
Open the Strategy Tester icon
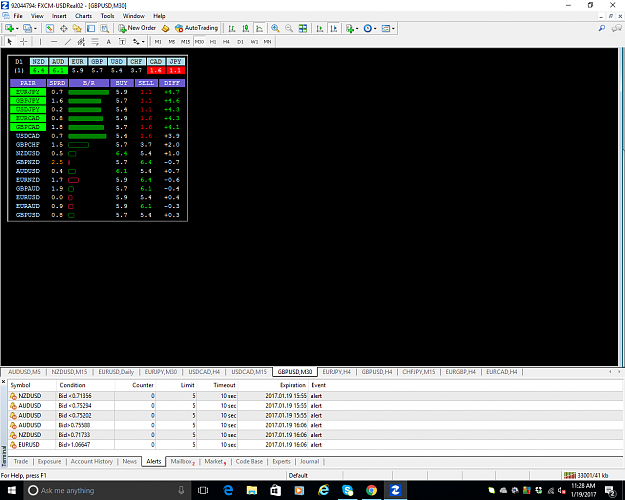[104, 28]
